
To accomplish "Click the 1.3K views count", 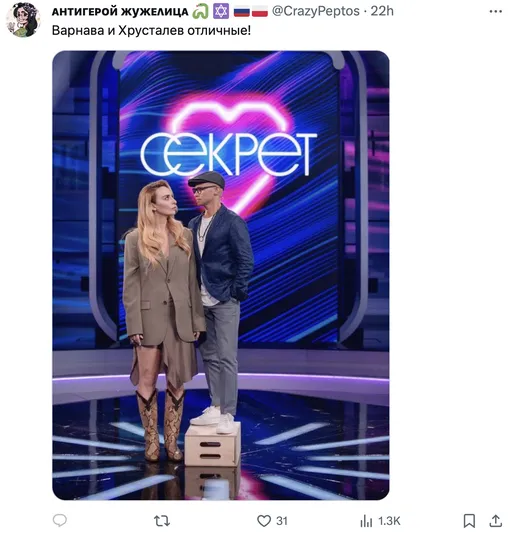I will click(x=389, y=521).
